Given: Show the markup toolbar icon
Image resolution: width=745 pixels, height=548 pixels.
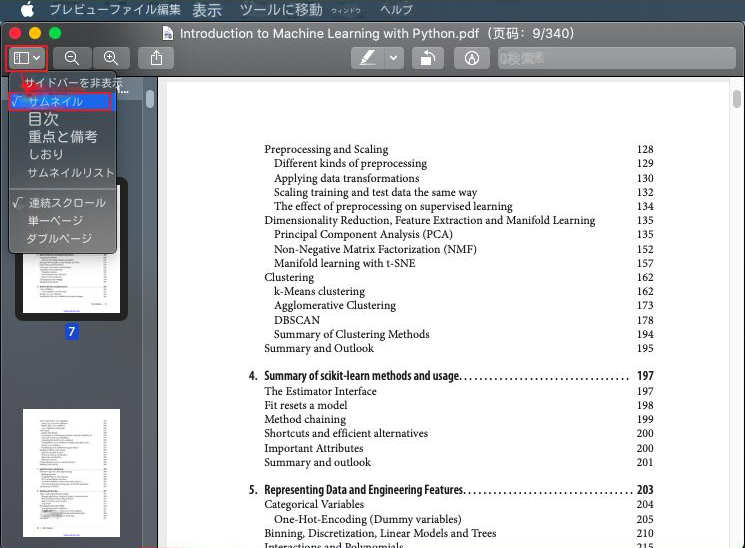Looking at the screenshot, I should (466, 58).
